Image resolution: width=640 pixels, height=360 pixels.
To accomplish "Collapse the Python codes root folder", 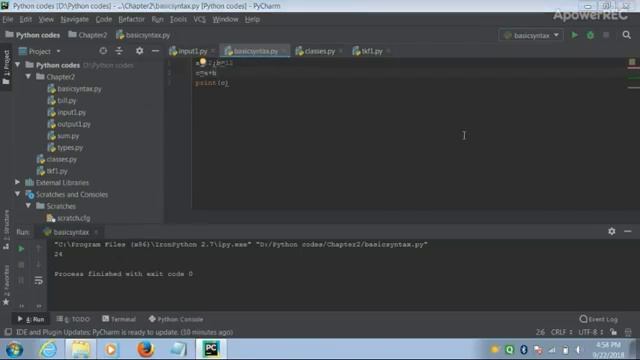I will pos(18,65).
